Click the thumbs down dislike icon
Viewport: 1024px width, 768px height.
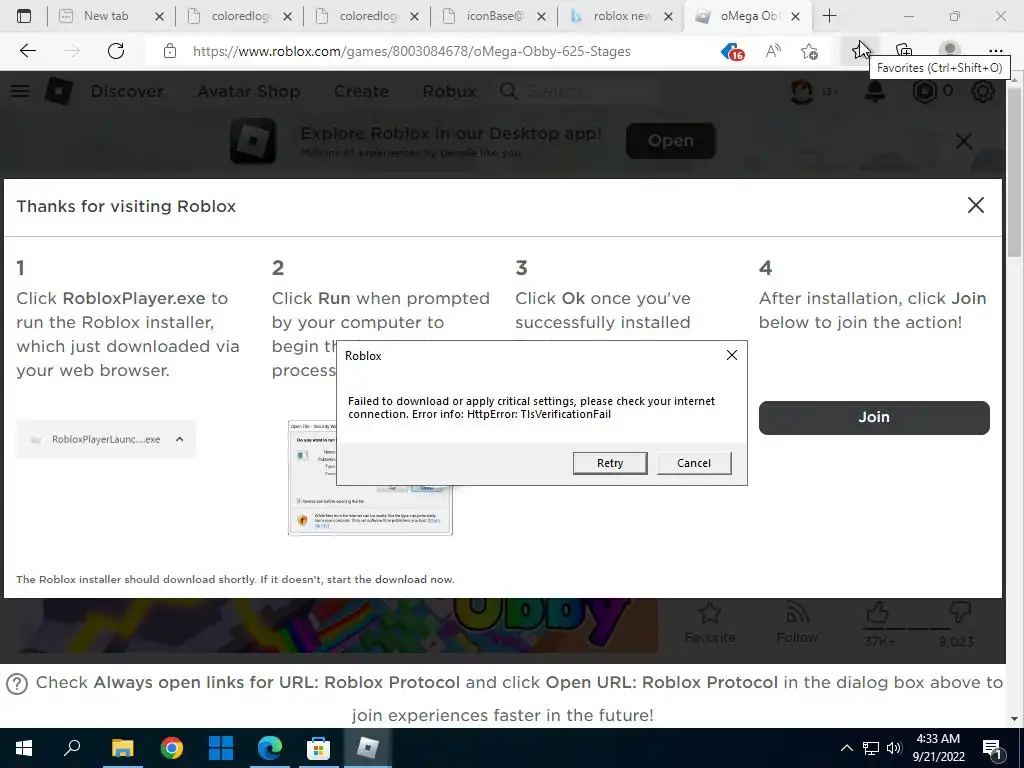pyautogui.click(x=959, y=613)
